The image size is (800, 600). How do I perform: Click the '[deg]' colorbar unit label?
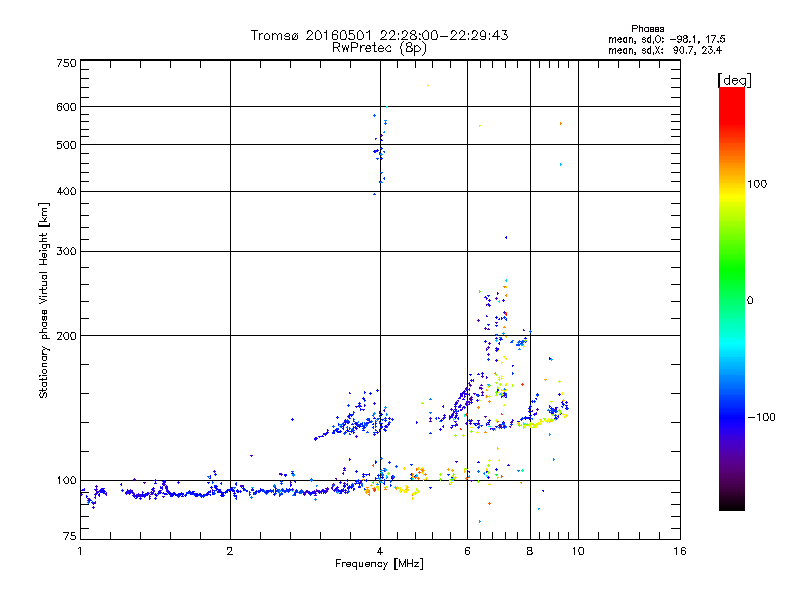(734, 80)
